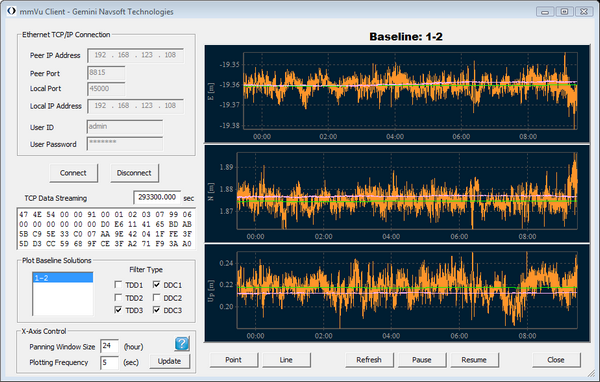Click the Connect button
600x382 pixels.
[x=73, y=173]
